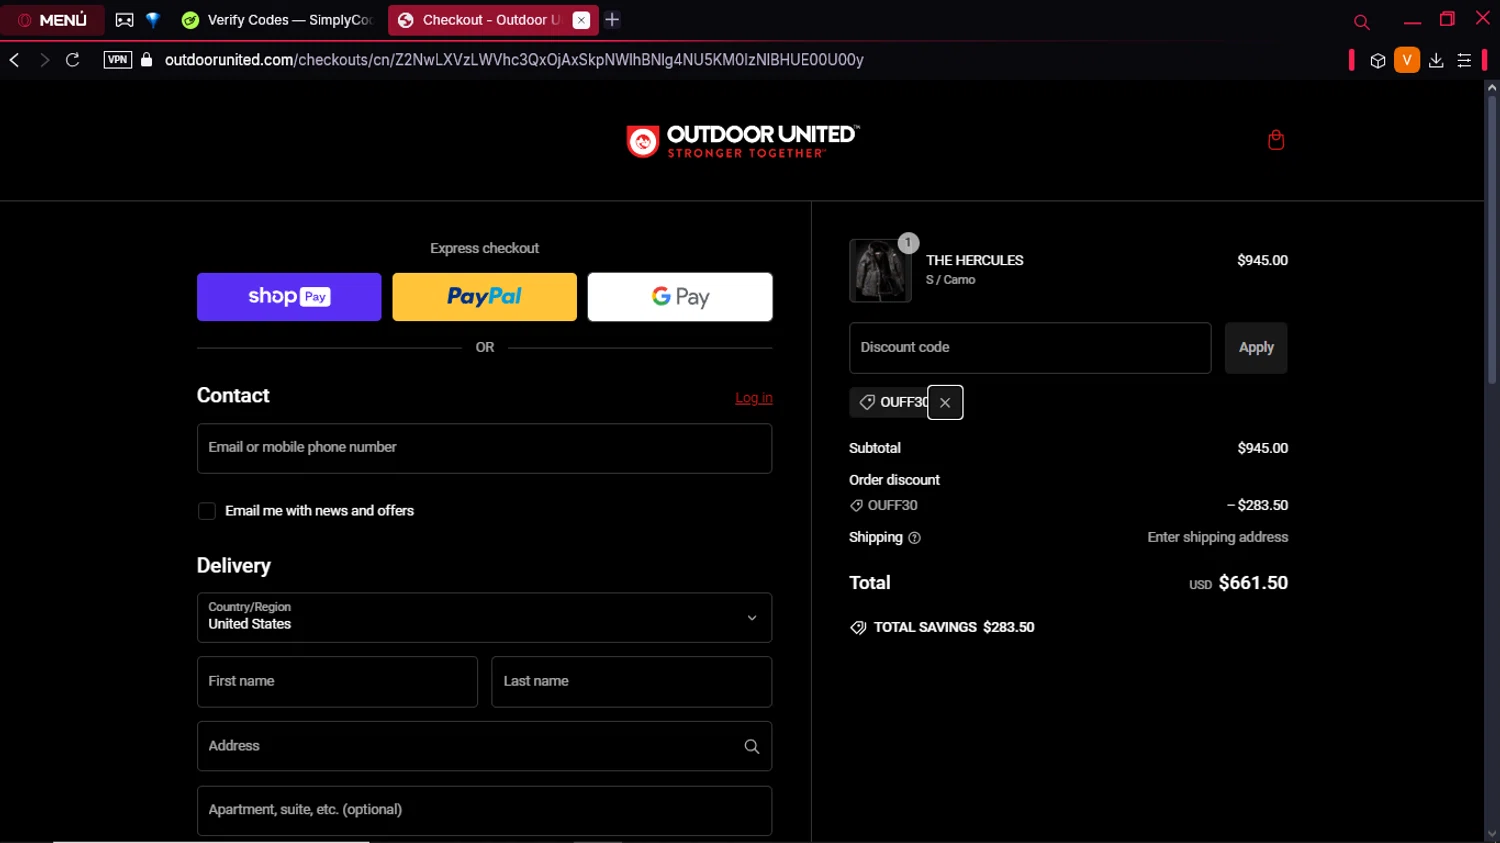The width and height of the screenshot is (1500, 843).
Task: Click the OUFF30 tag icon in the chip
Action: tap(867, 402)
